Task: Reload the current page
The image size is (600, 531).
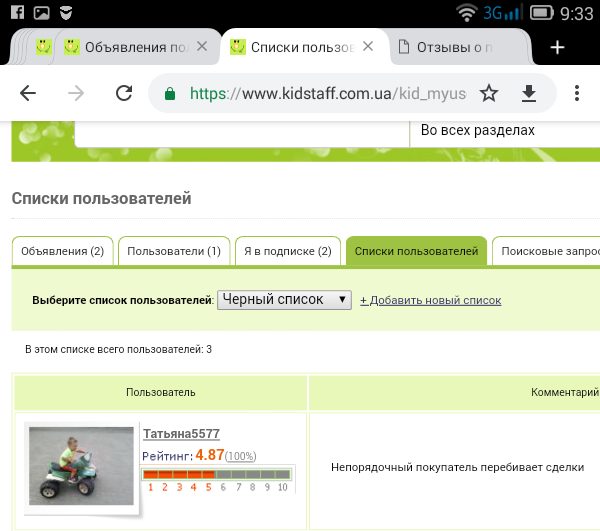Action: click(124, 93)
